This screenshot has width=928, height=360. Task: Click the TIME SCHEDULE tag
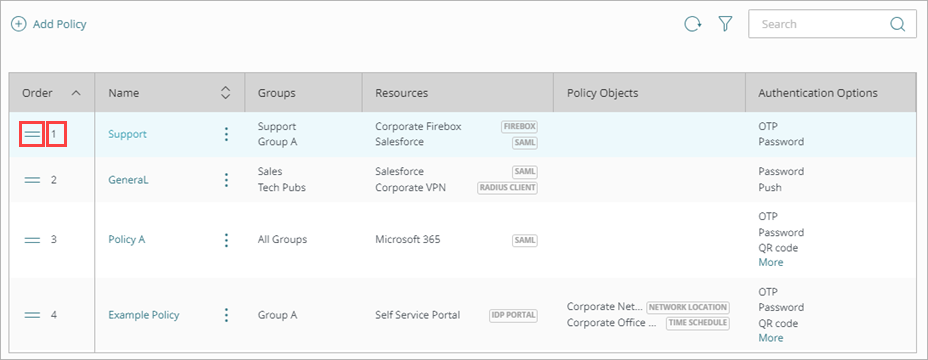[697, 323]
